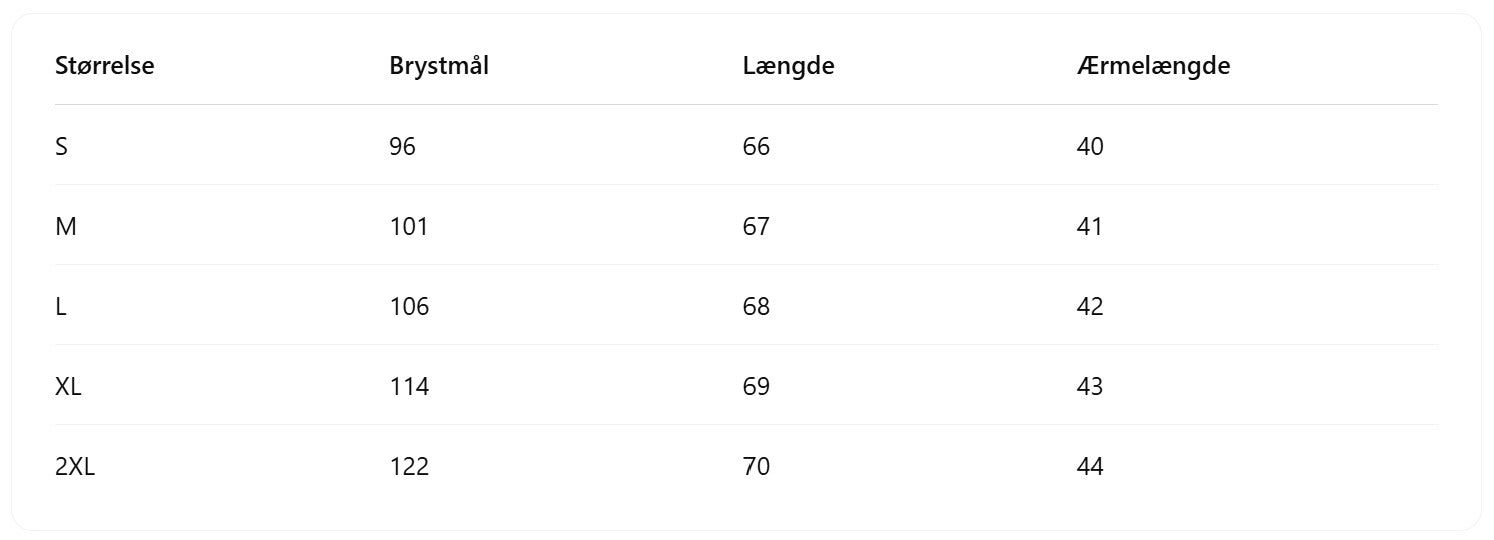This screenshot has height=540, width=1494.
Task: Click chest value 106 in L row
Action: (410, 307)
